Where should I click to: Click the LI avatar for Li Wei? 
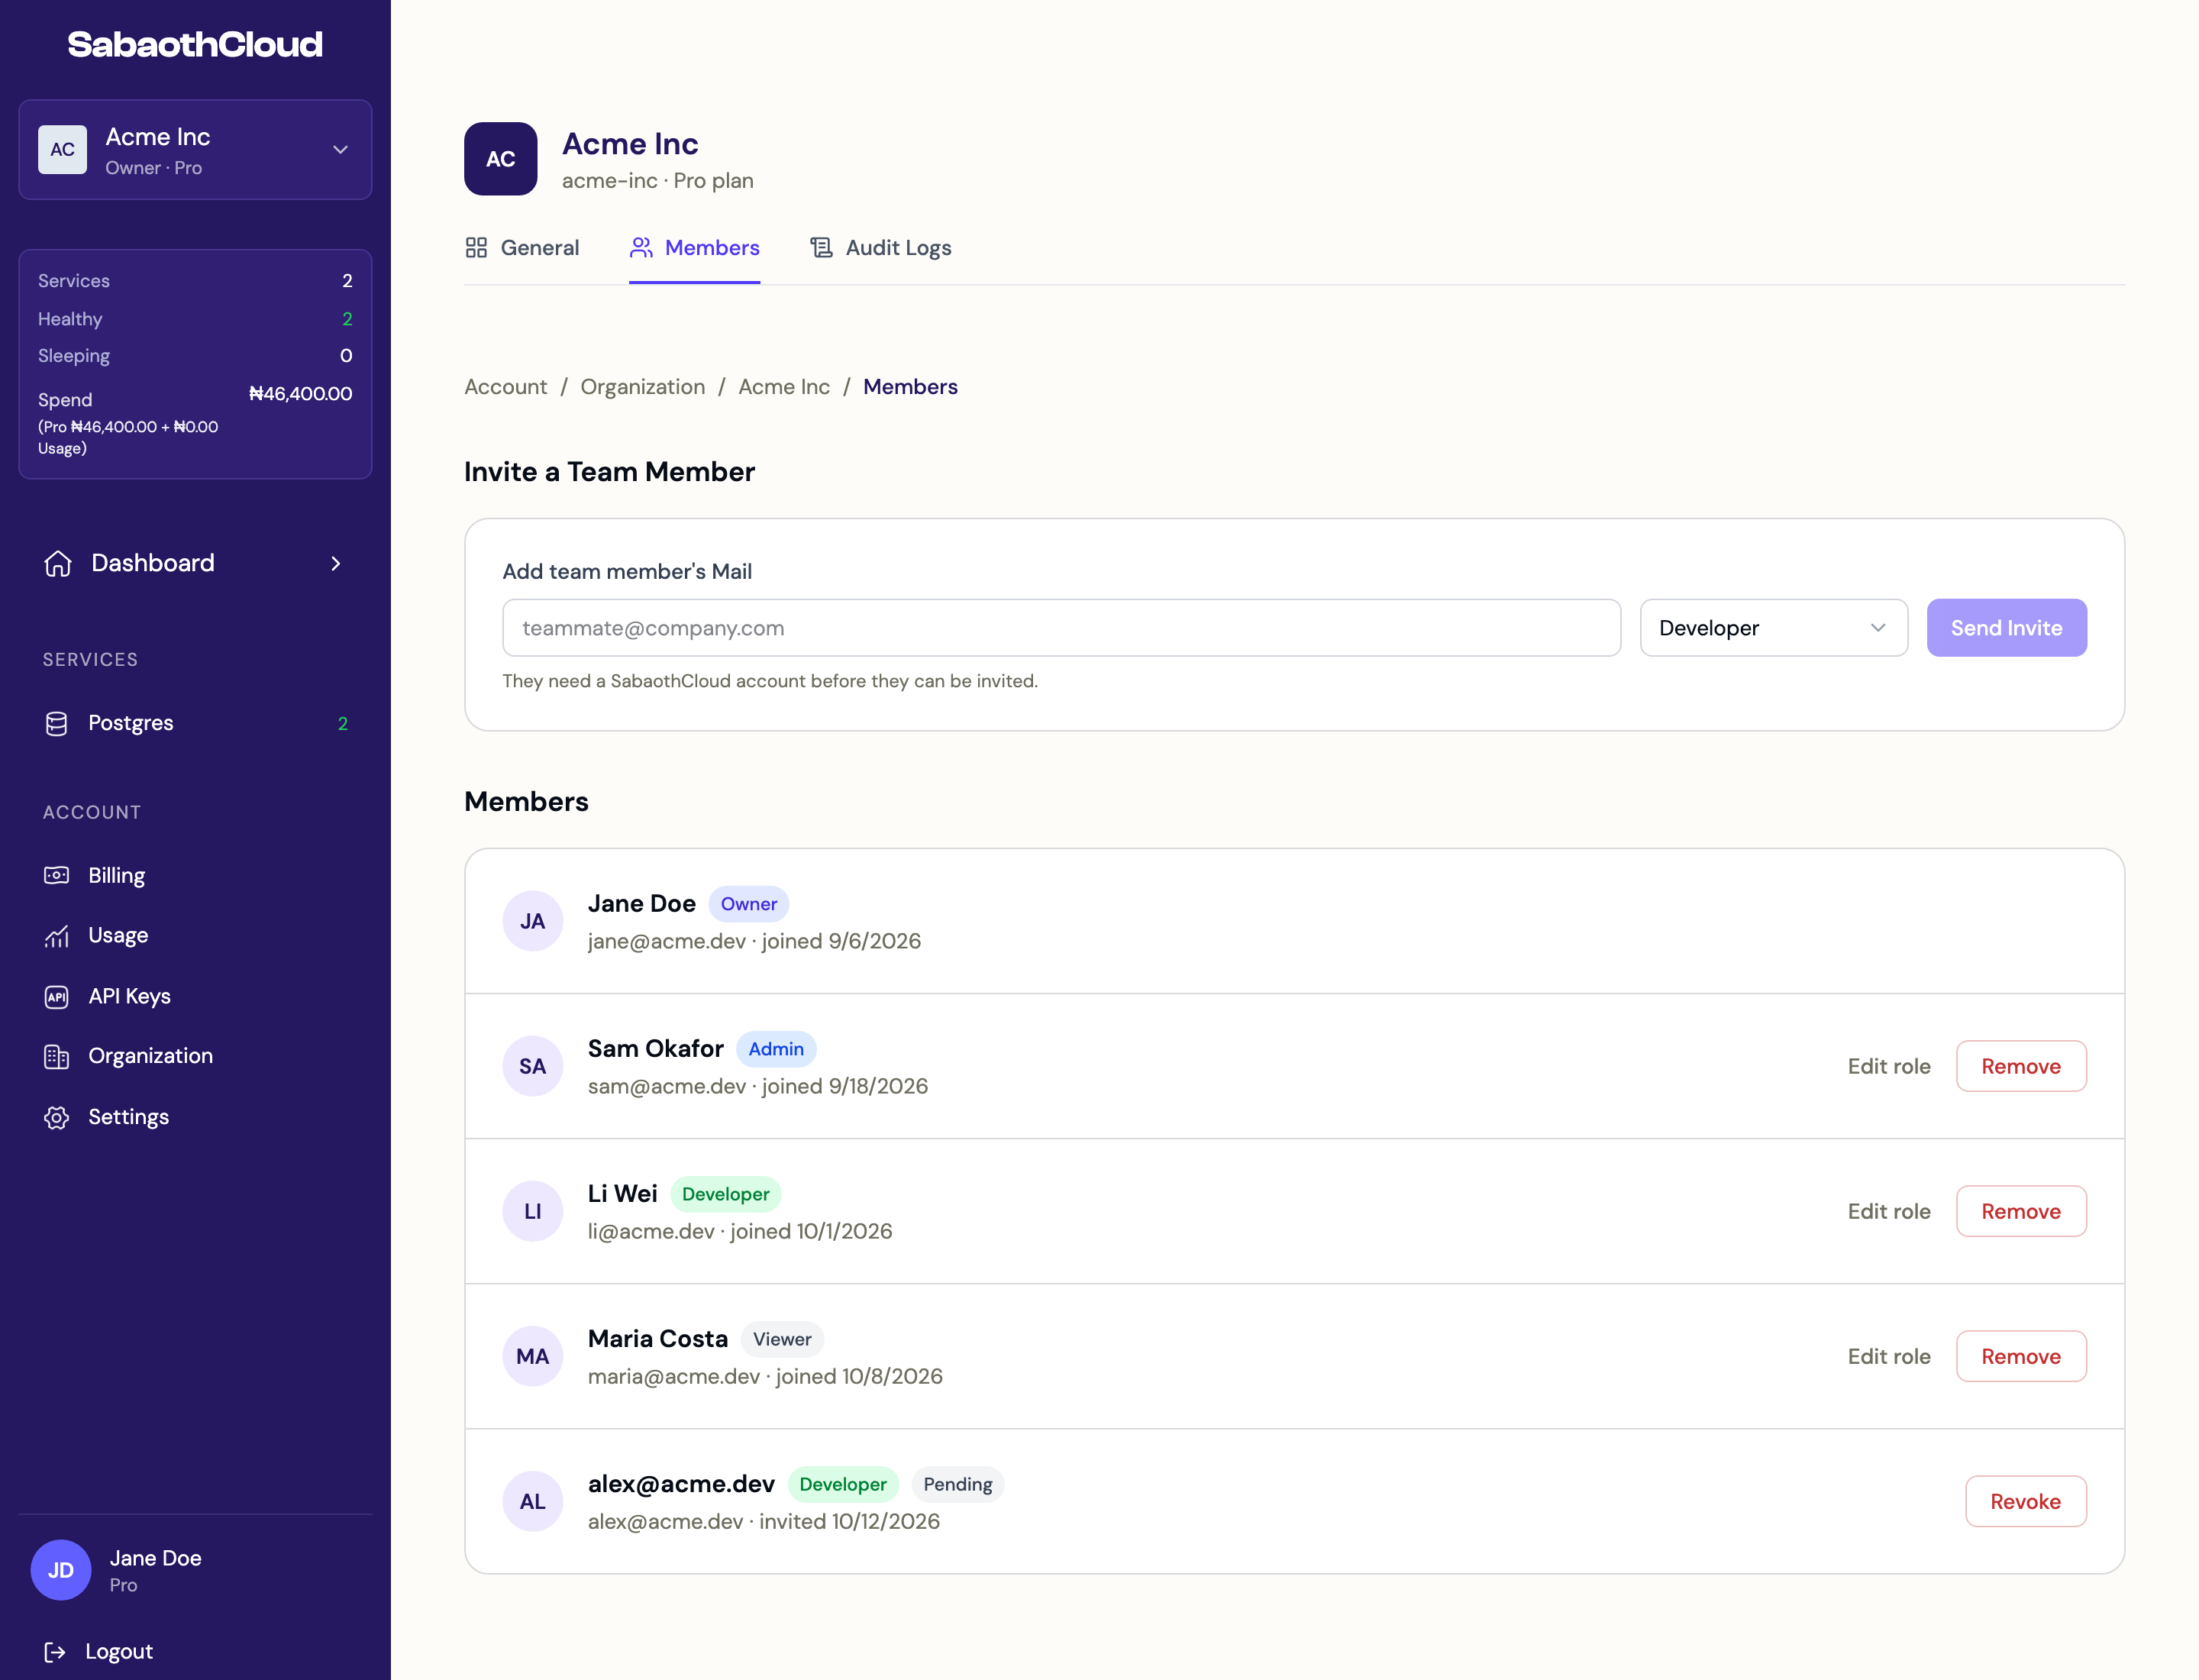(532, 1211)
